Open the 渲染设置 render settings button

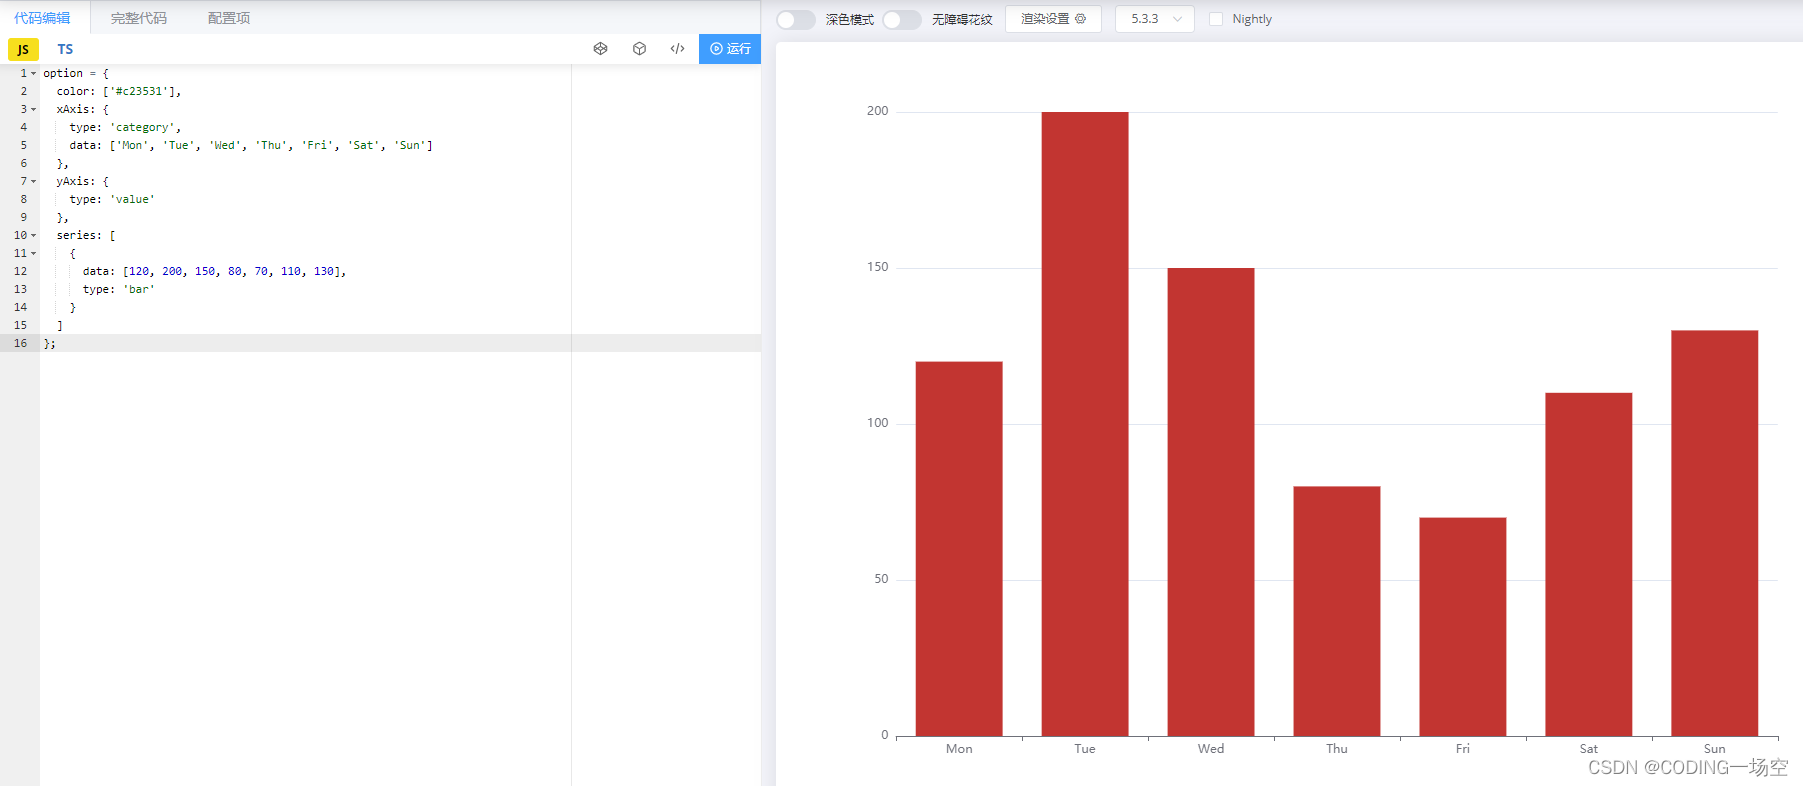(x=1053, y=19)
